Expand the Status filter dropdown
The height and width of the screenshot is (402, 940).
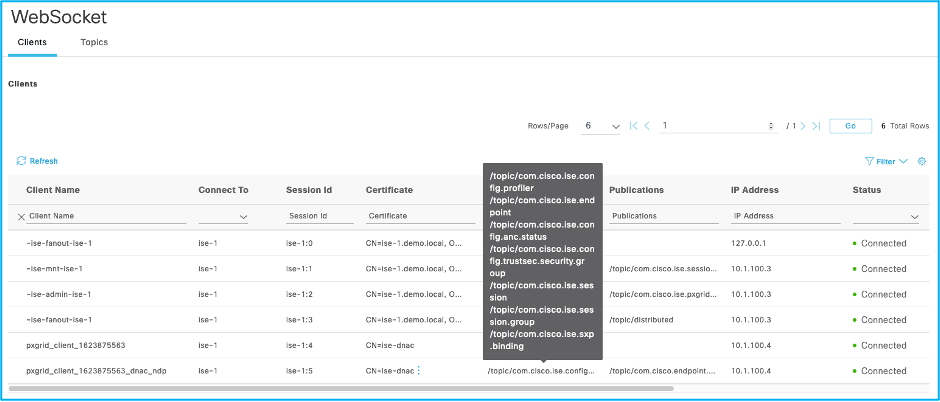pos(885,216)
